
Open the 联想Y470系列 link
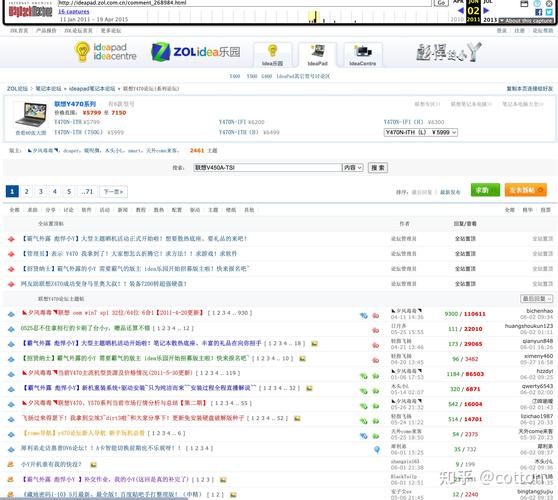coord(75,104)
